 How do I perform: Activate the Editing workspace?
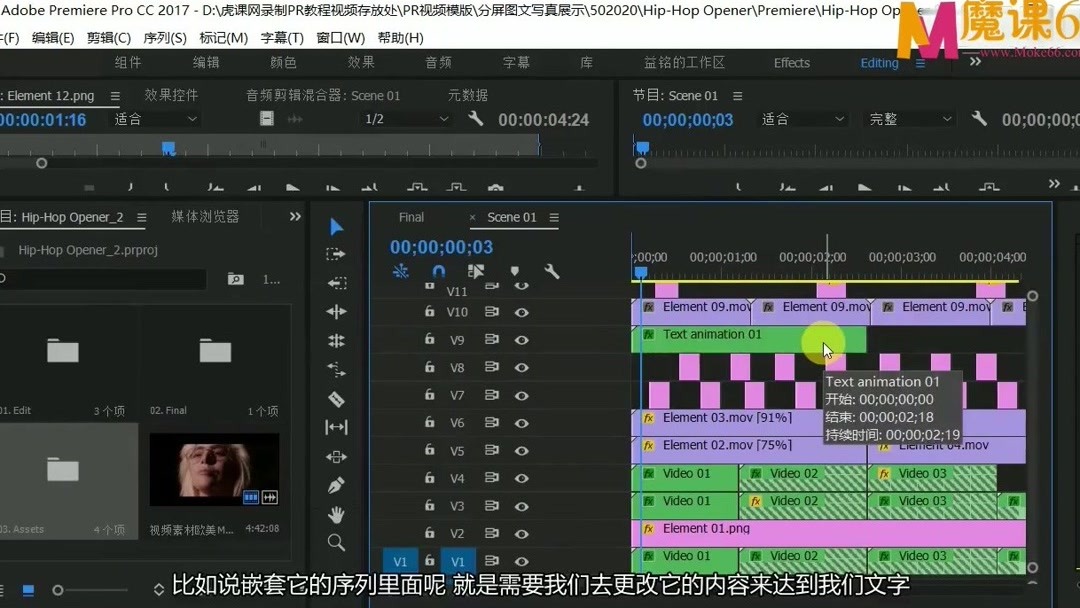click(x=878, y=62)
